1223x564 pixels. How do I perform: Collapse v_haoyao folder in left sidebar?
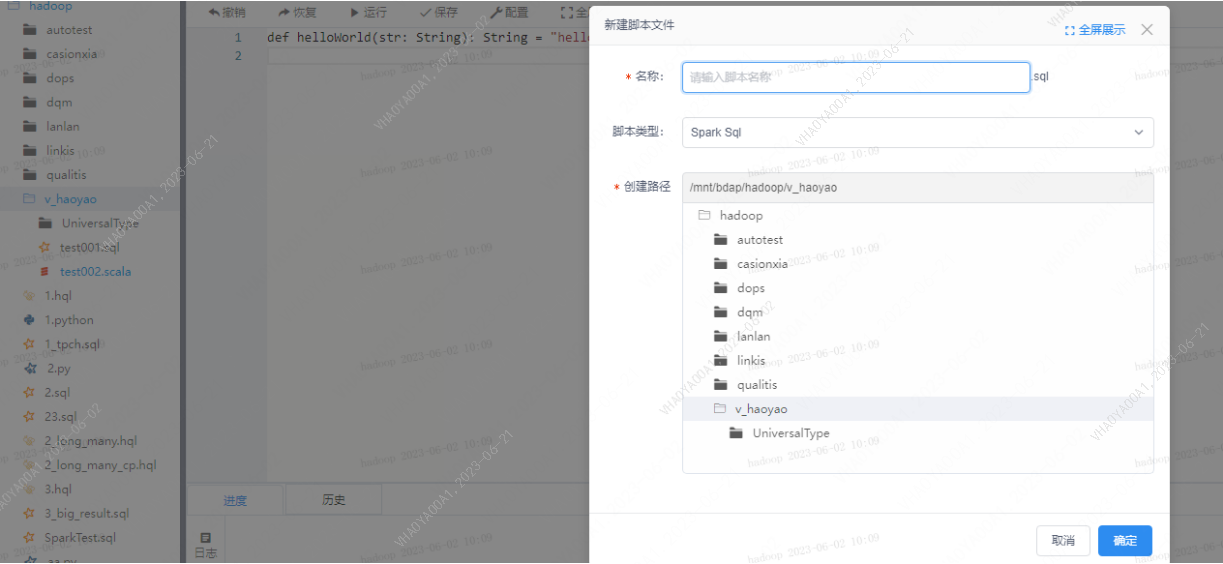(x=30, y=199)
